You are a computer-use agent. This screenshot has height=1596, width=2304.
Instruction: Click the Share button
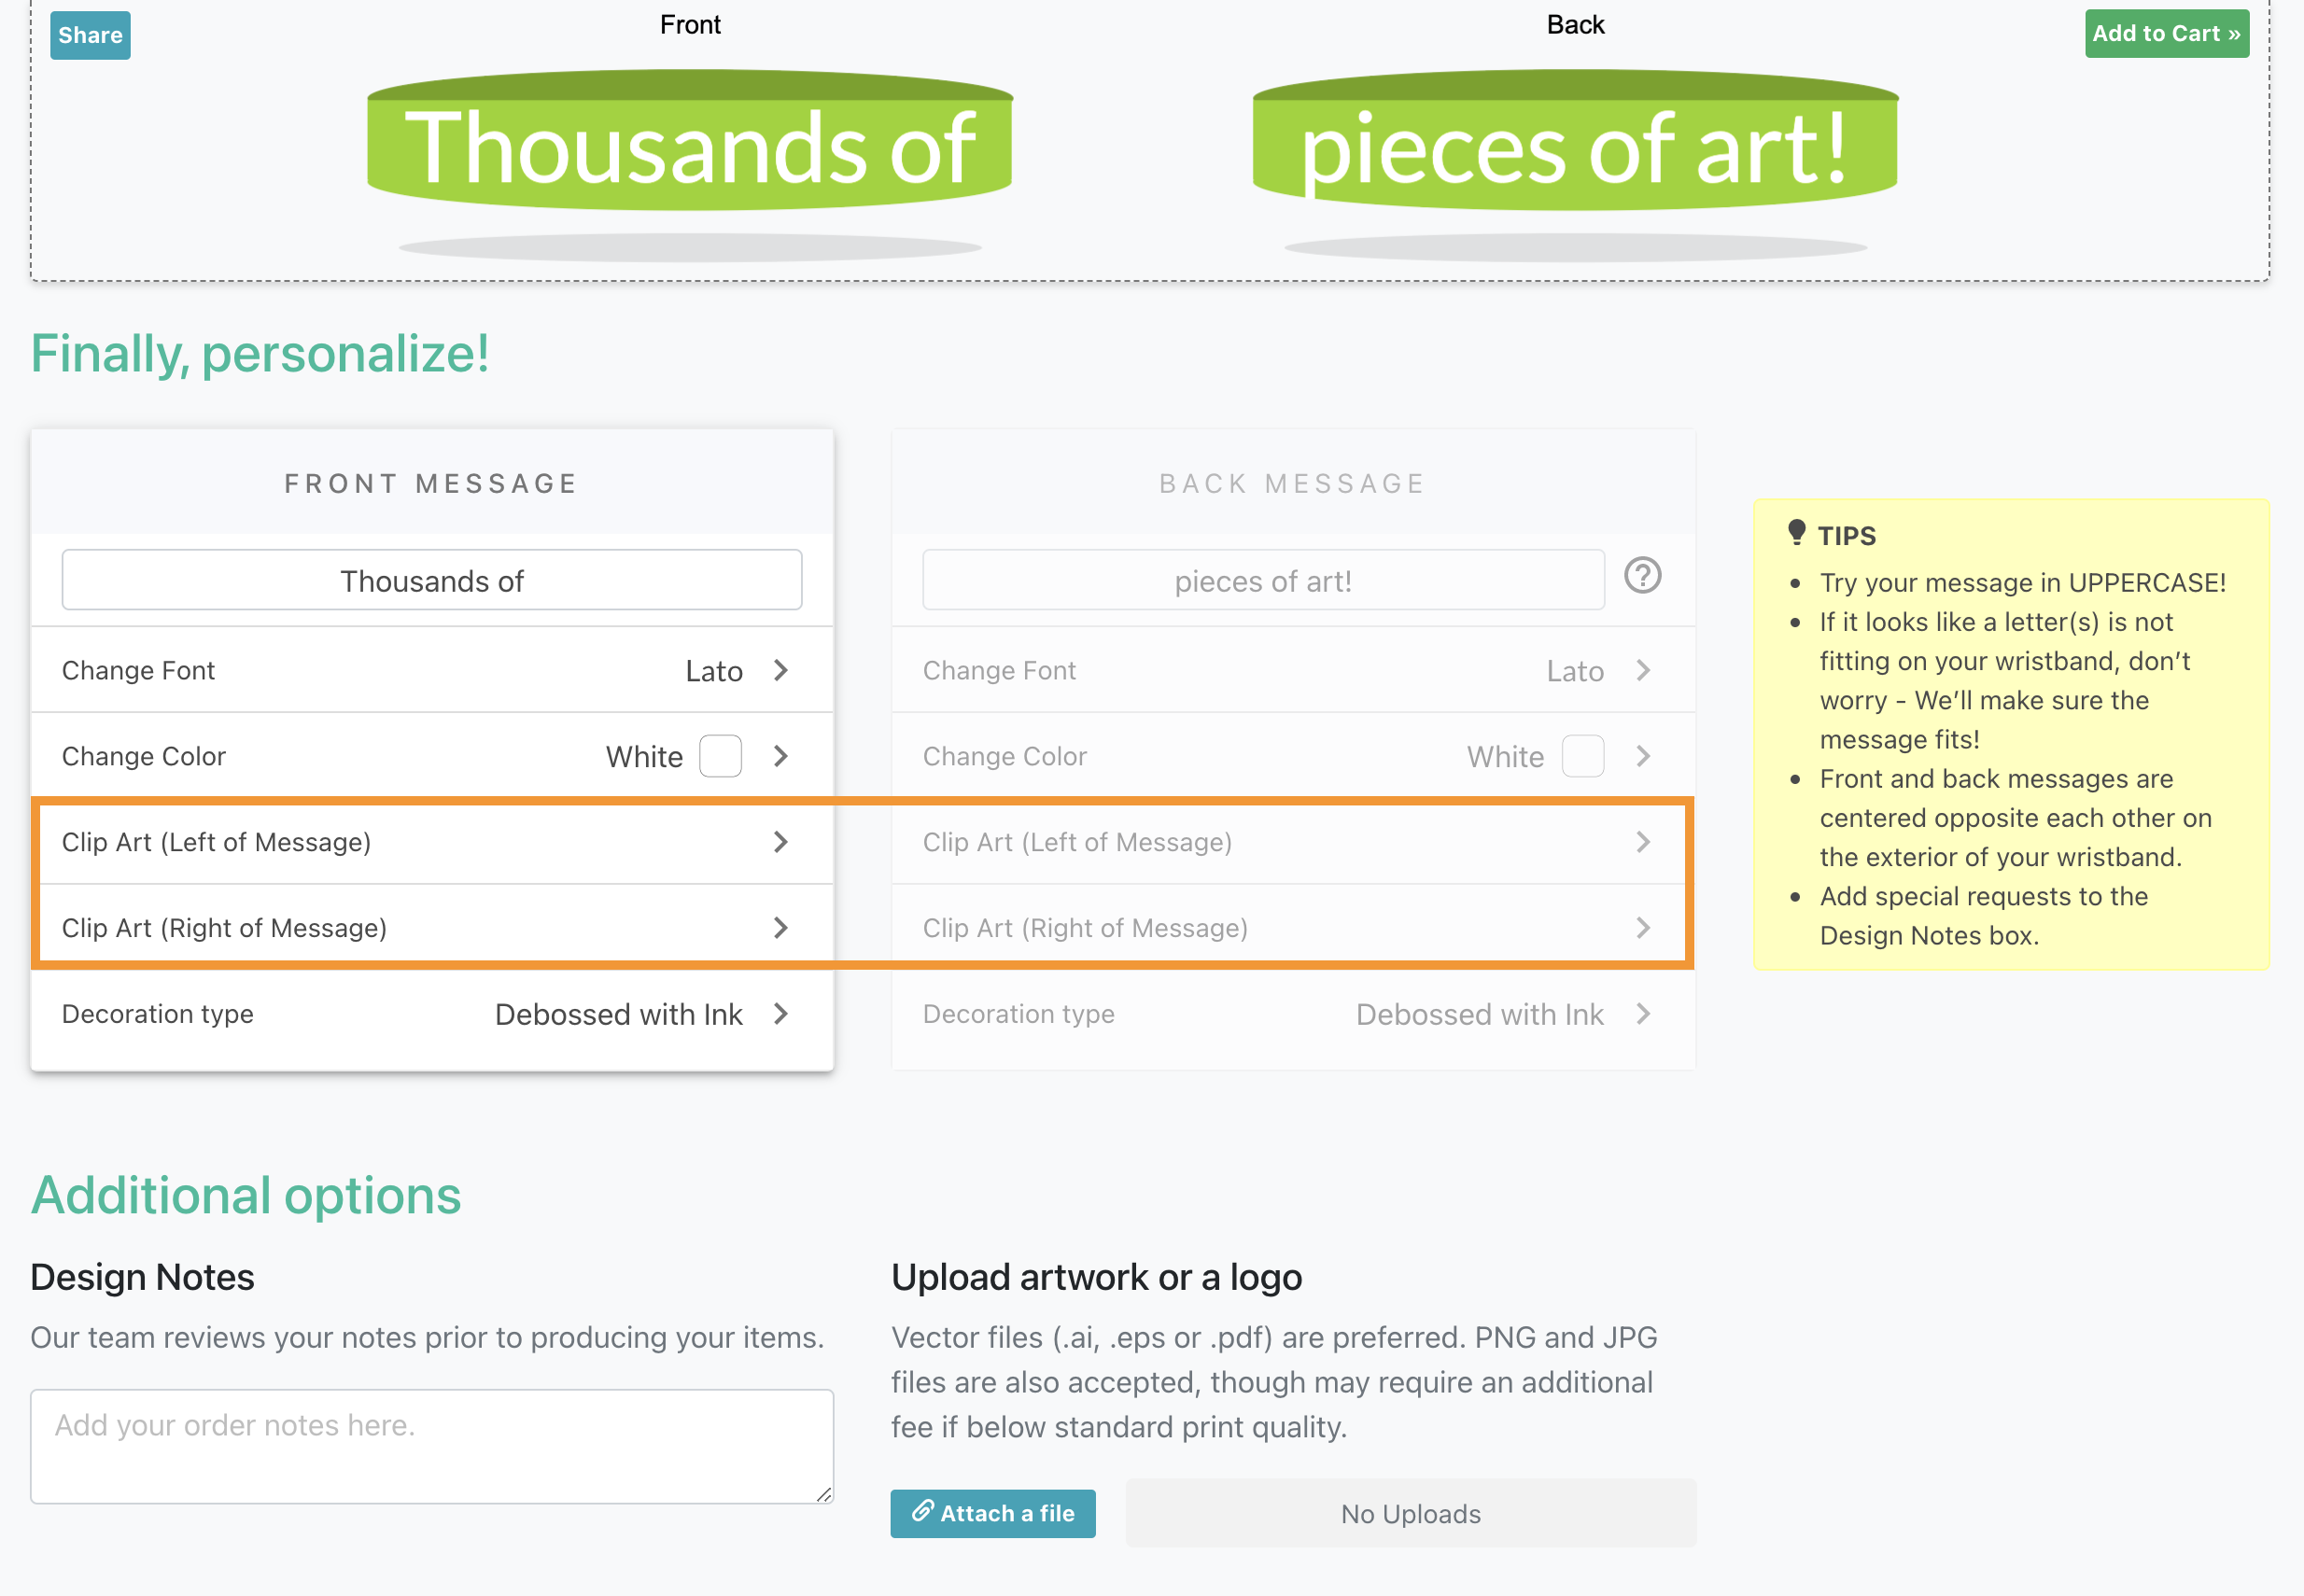pyautogui.click(x=90, y=35)
